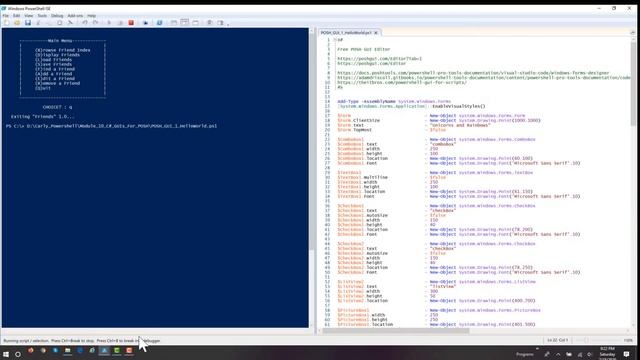Click the $Form.TopMost line
The height and width of the screenshot is (360, 640).
(391, 130)
